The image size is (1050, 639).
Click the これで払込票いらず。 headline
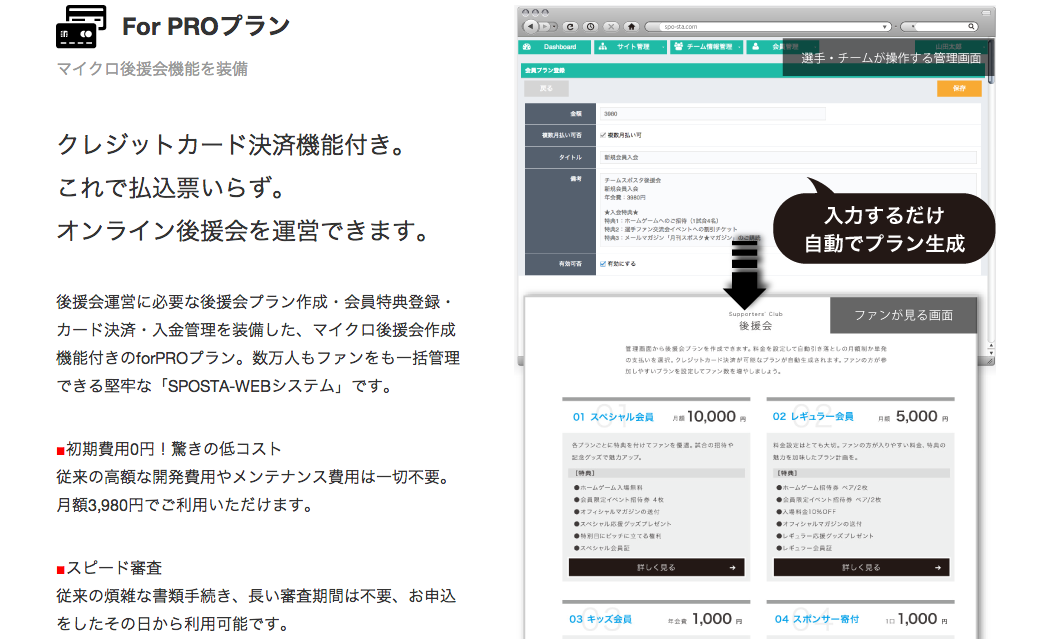point(171,188)
